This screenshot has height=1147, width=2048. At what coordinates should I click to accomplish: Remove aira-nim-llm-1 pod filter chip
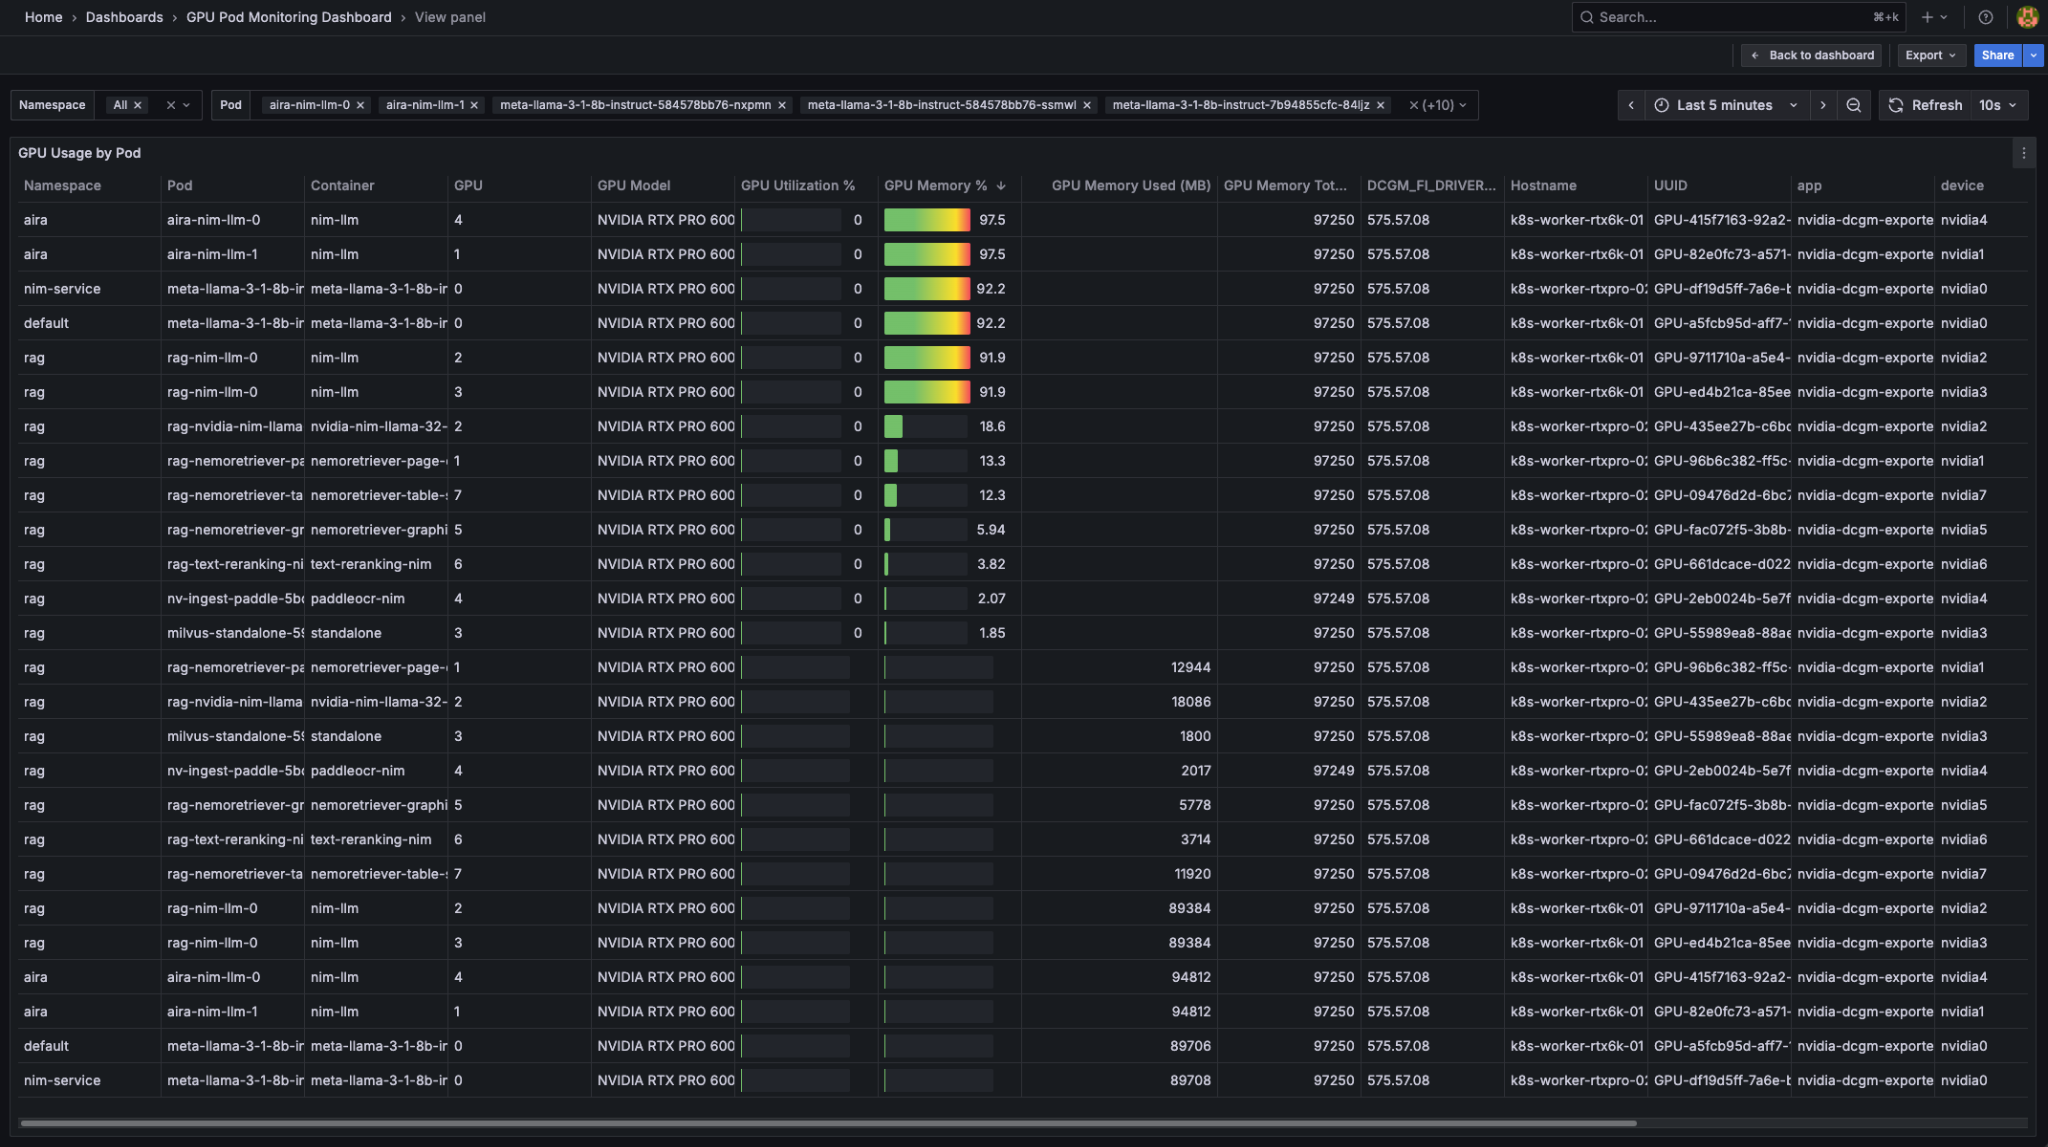click(x=474, y=105)
